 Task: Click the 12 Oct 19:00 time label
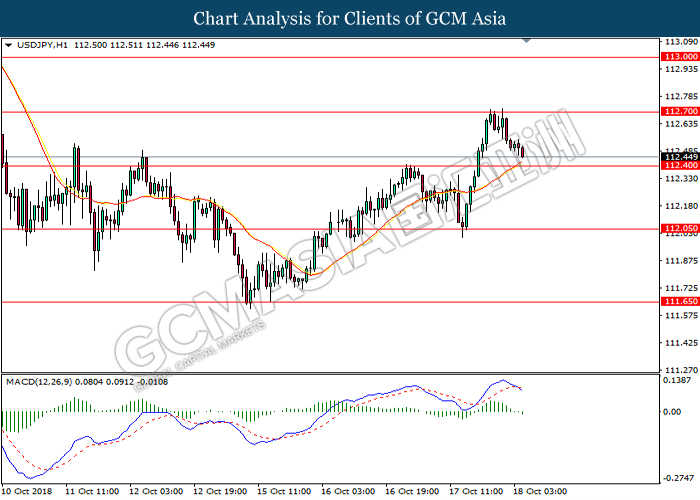click(x=220, y=492)
